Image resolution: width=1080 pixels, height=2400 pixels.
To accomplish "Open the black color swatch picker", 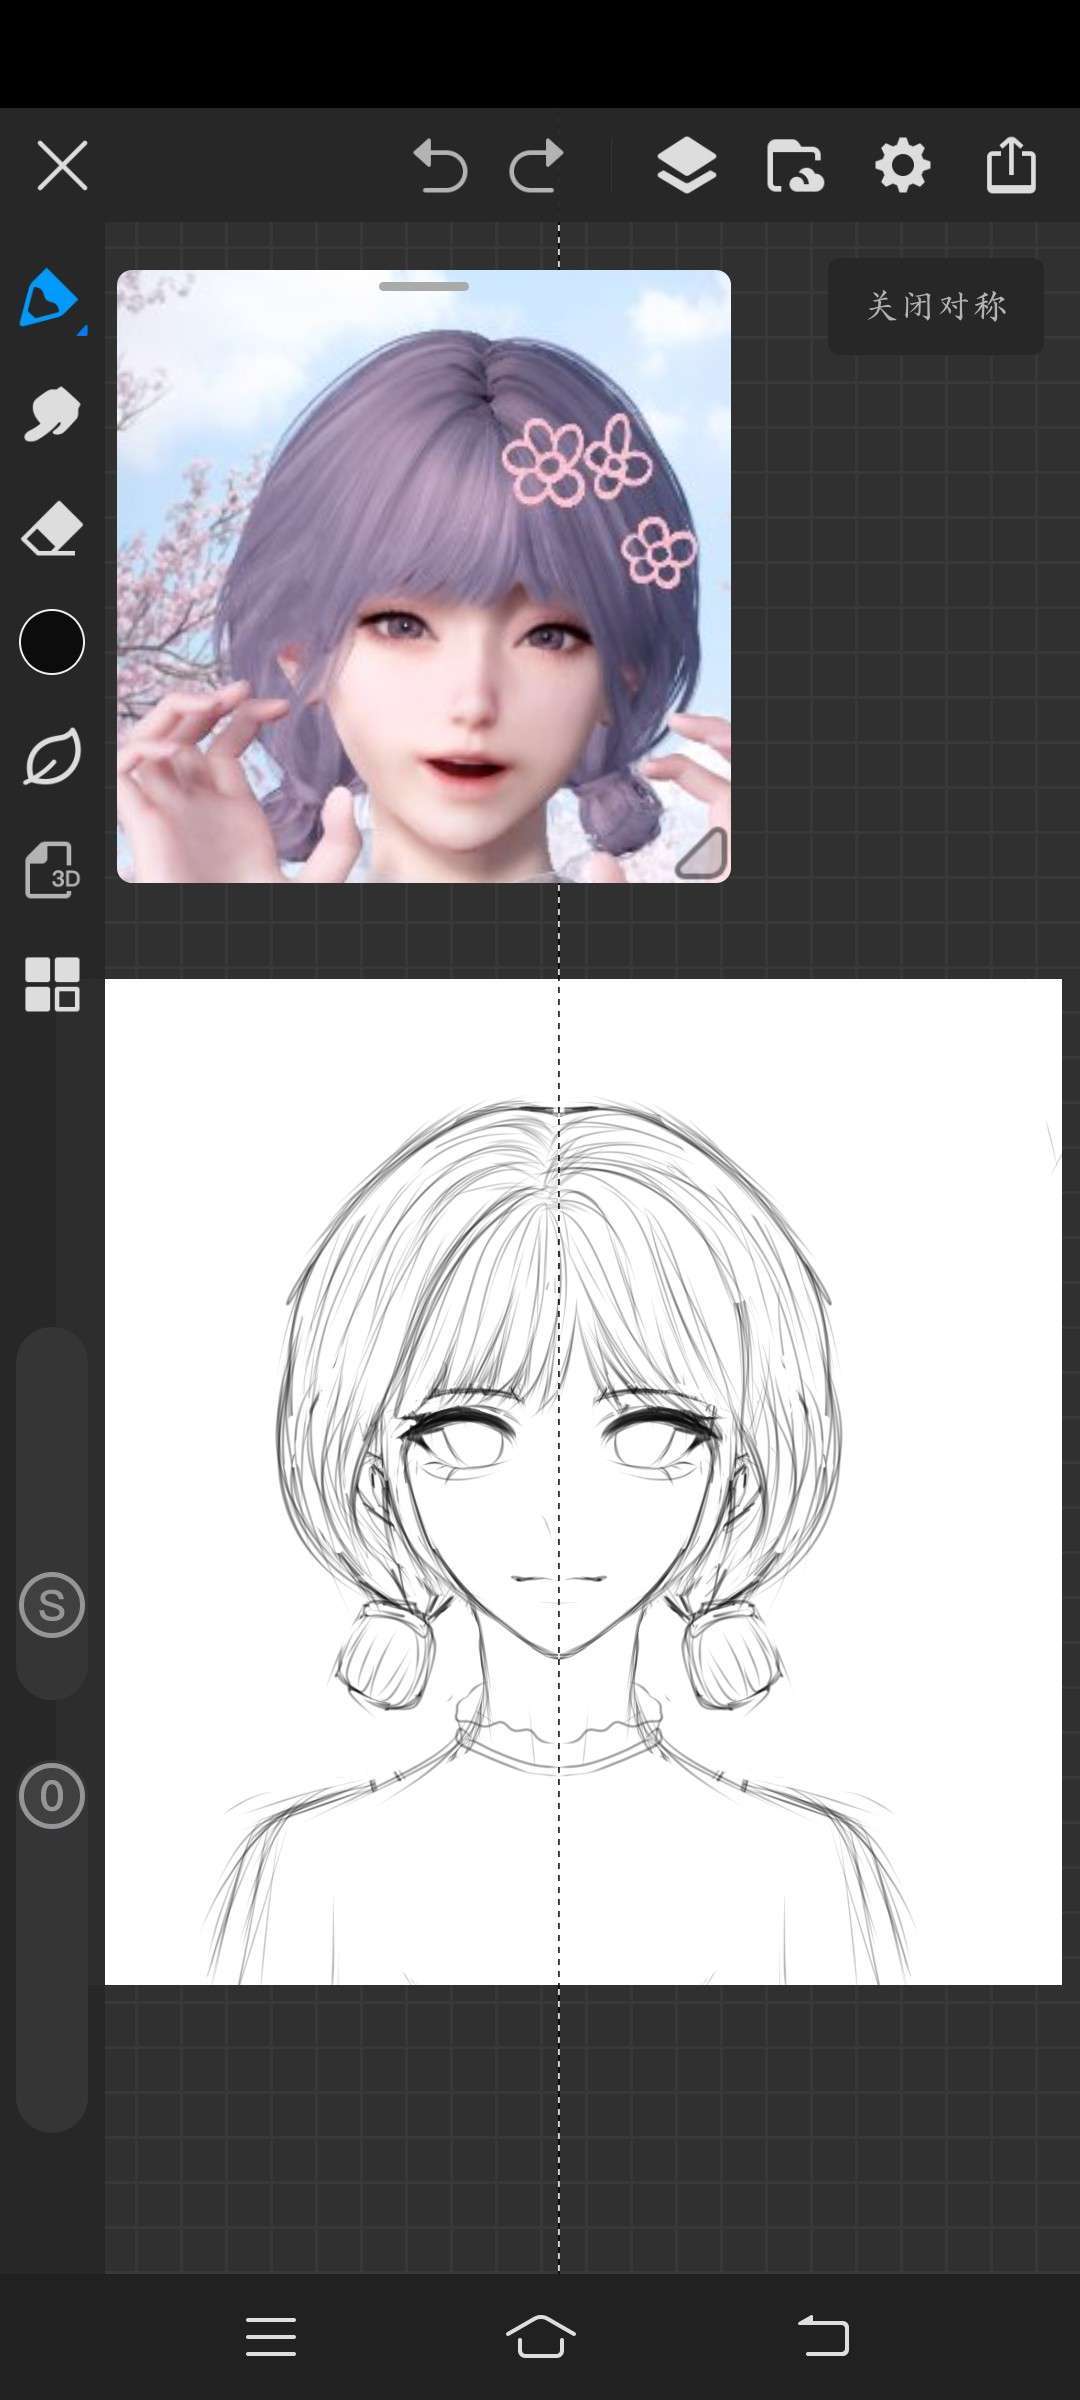I will [52, 642].
